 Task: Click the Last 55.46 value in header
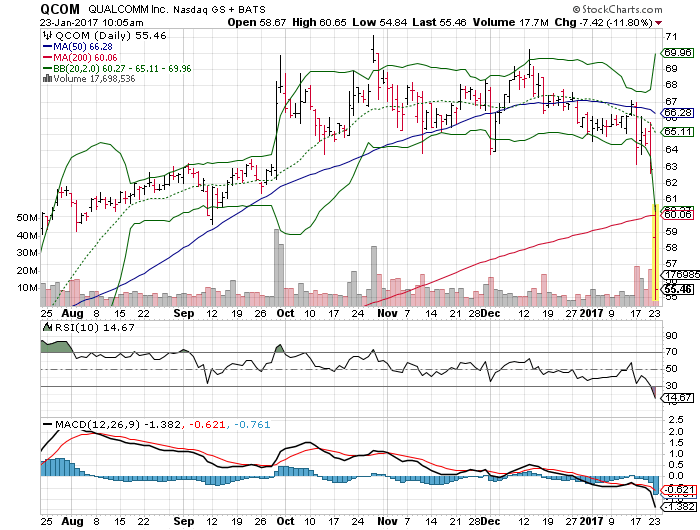click(439, 22)
